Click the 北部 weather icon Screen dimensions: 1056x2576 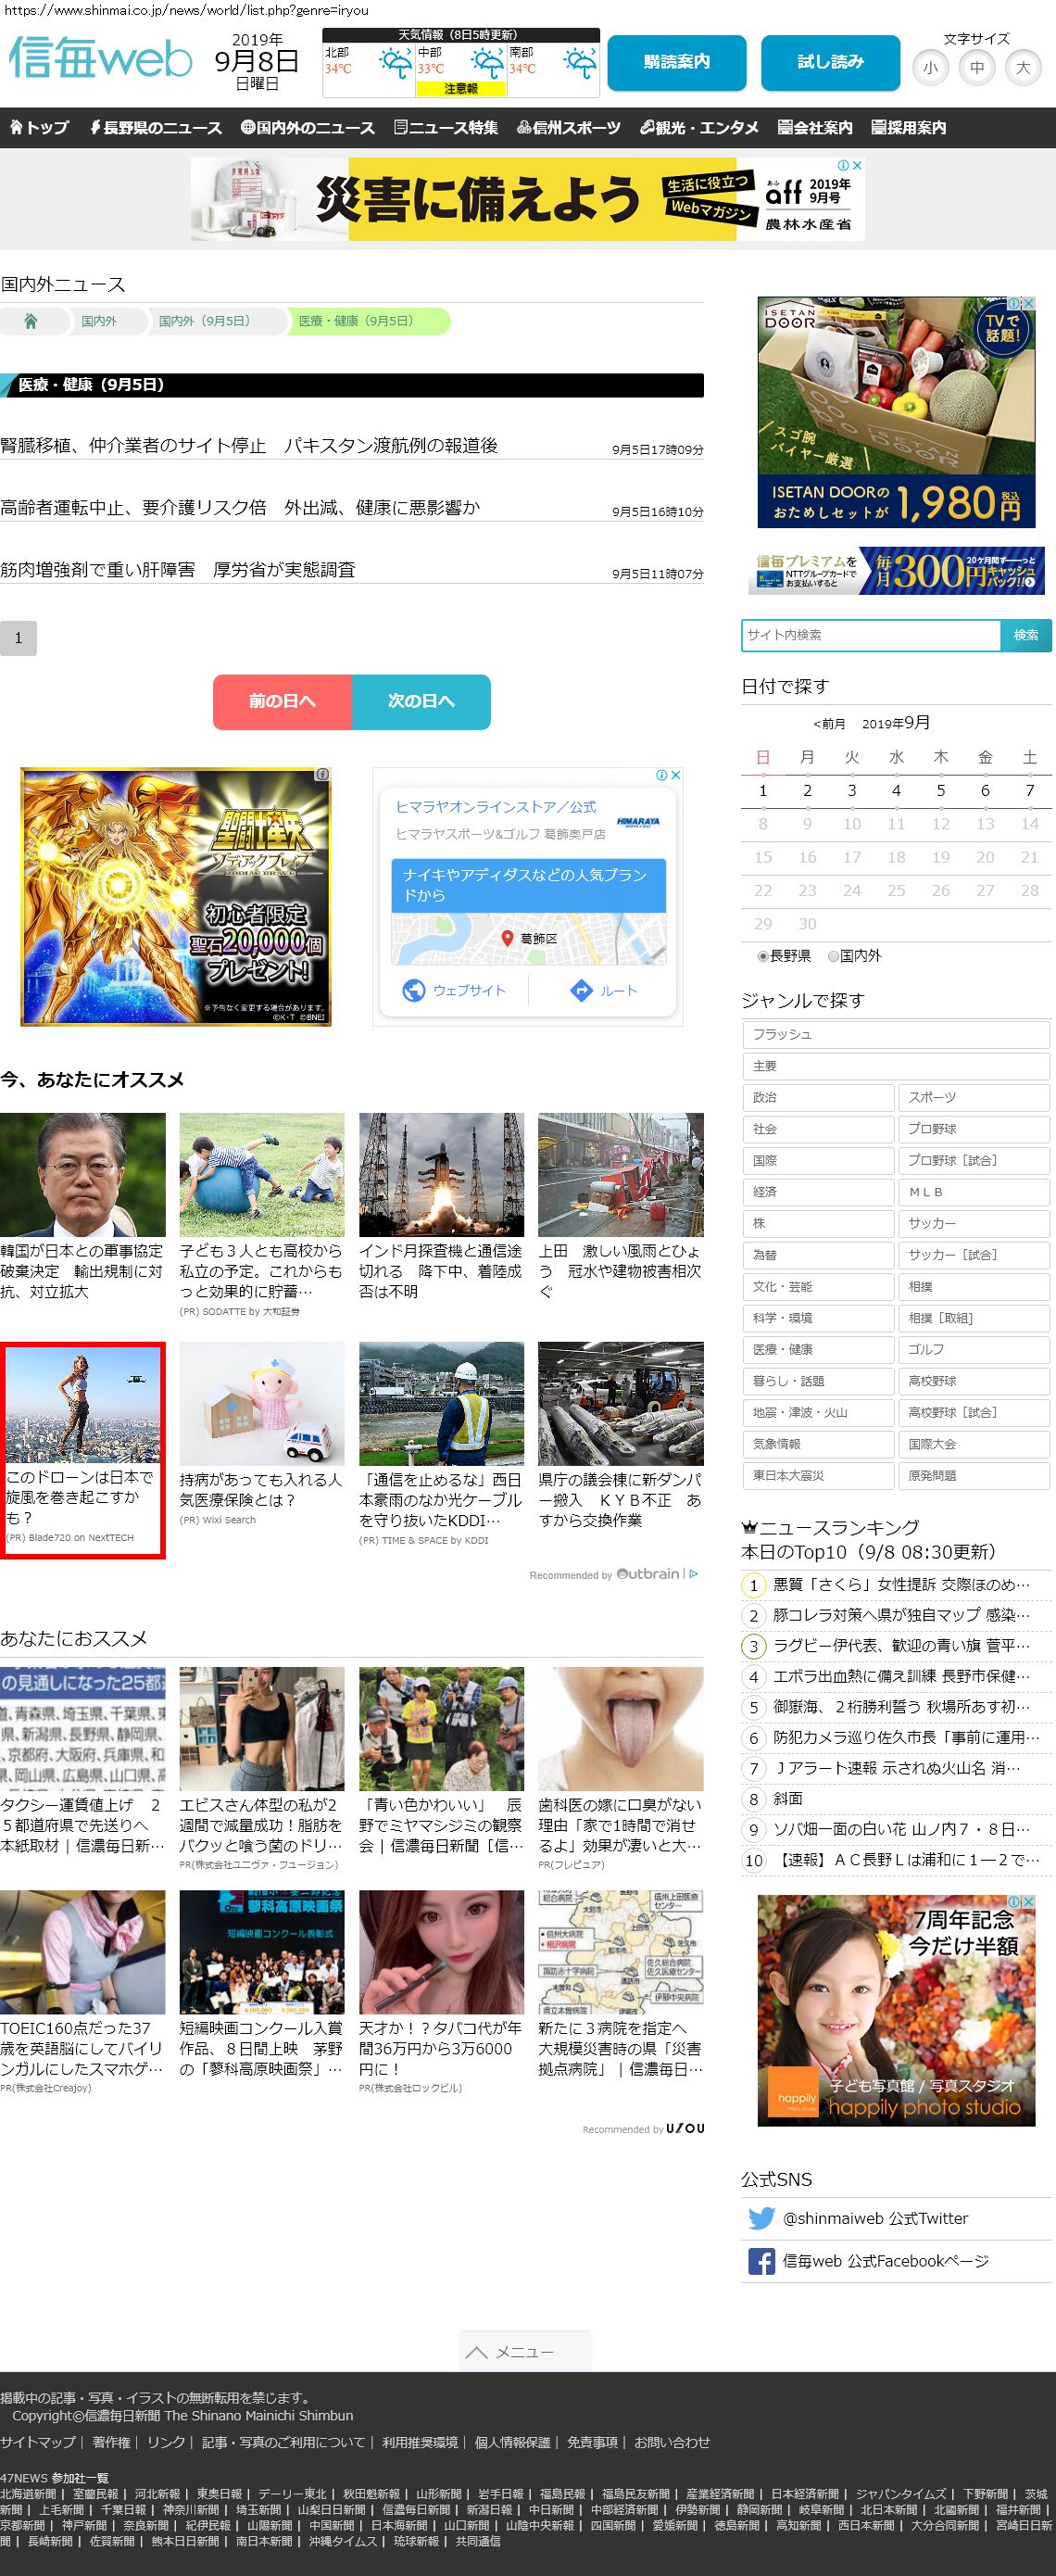pyautogui.click(x=395, y=64)
